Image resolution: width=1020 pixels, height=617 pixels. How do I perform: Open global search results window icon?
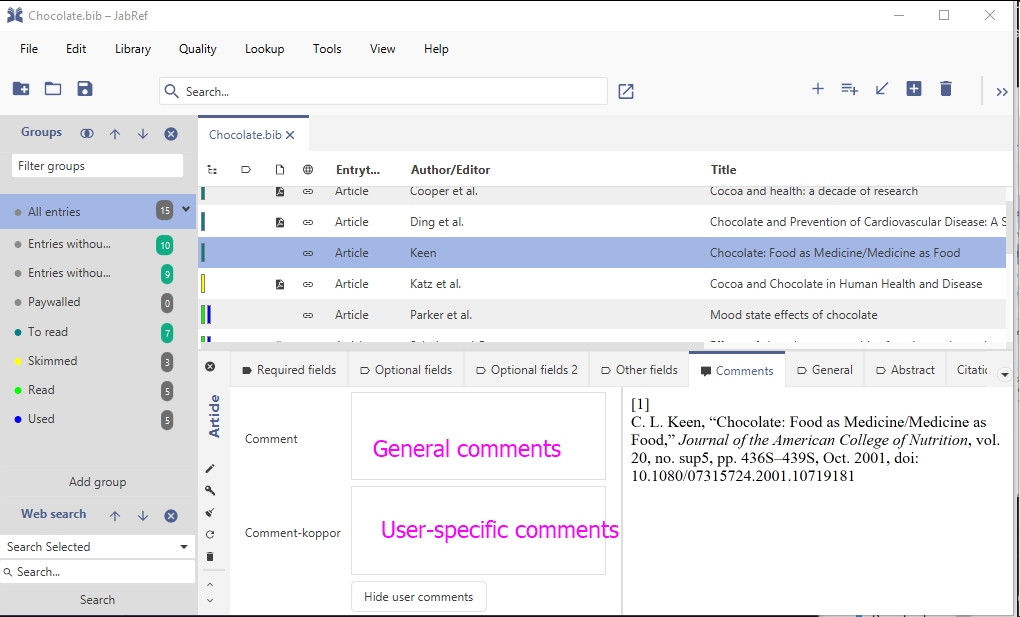coord(626,91)
